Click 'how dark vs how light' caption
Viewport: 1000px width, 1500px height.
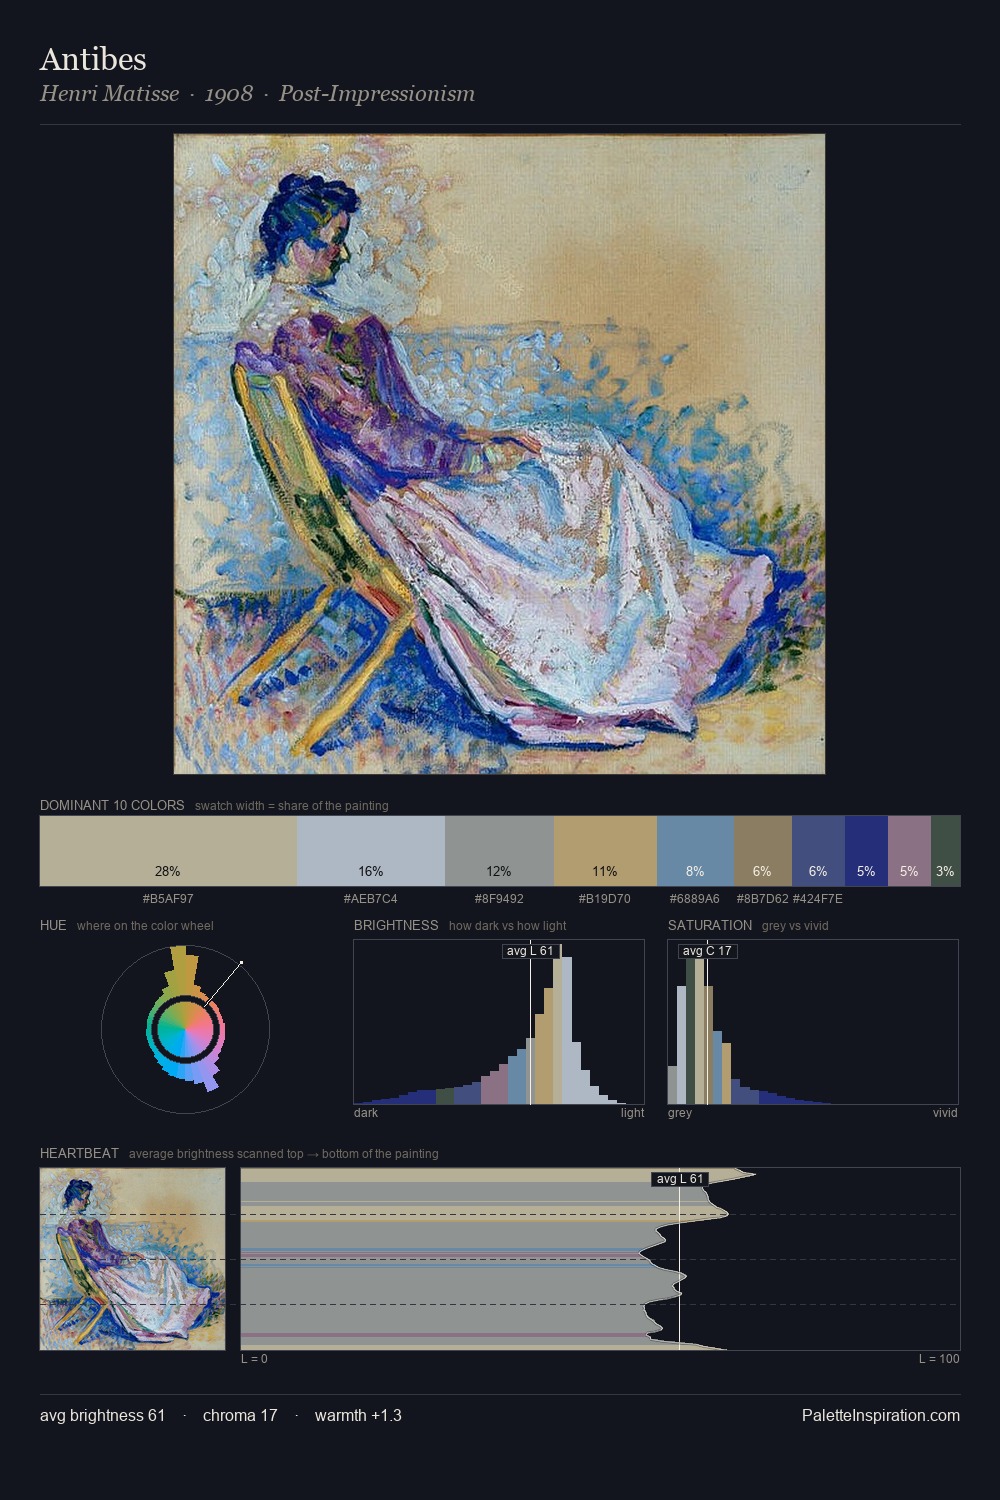click(508, 926)
